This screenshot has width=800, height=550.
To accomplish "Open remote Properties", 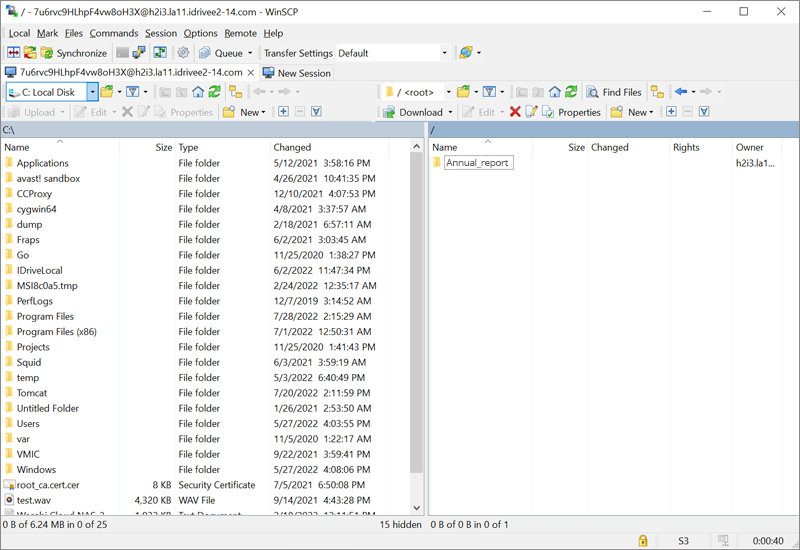I will pyautogui.click(x=571, y=112).
